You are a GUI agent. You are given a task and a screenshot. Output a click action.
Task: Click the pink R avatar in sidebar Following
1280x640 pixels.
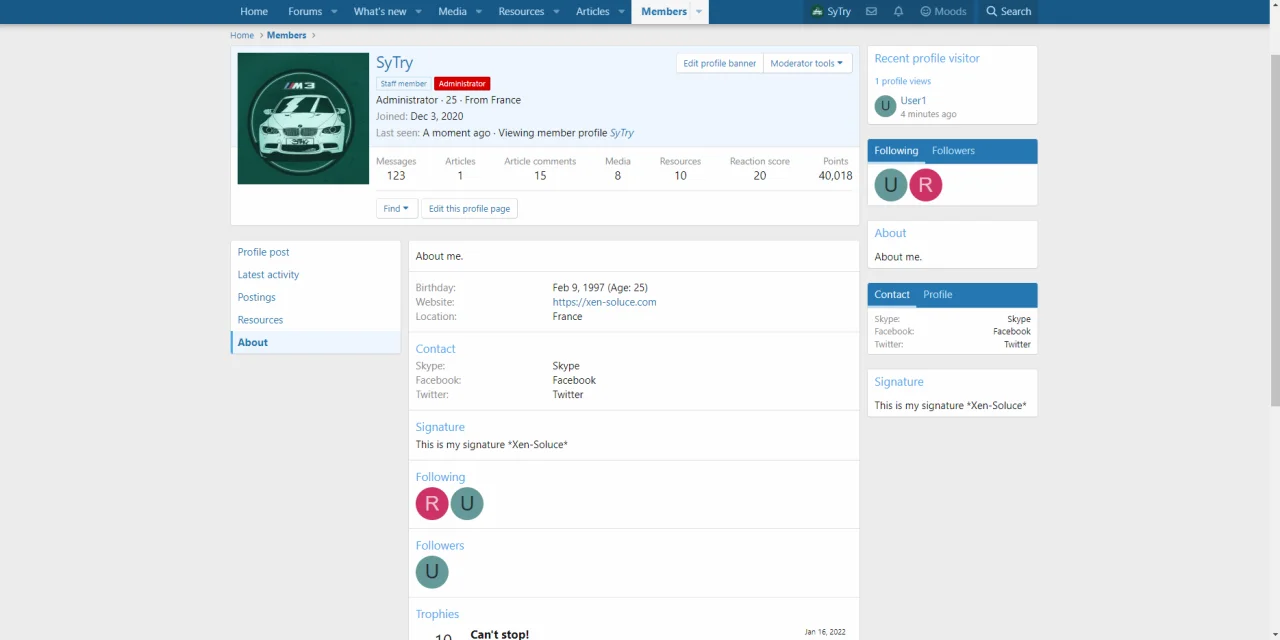pos(925,185)
